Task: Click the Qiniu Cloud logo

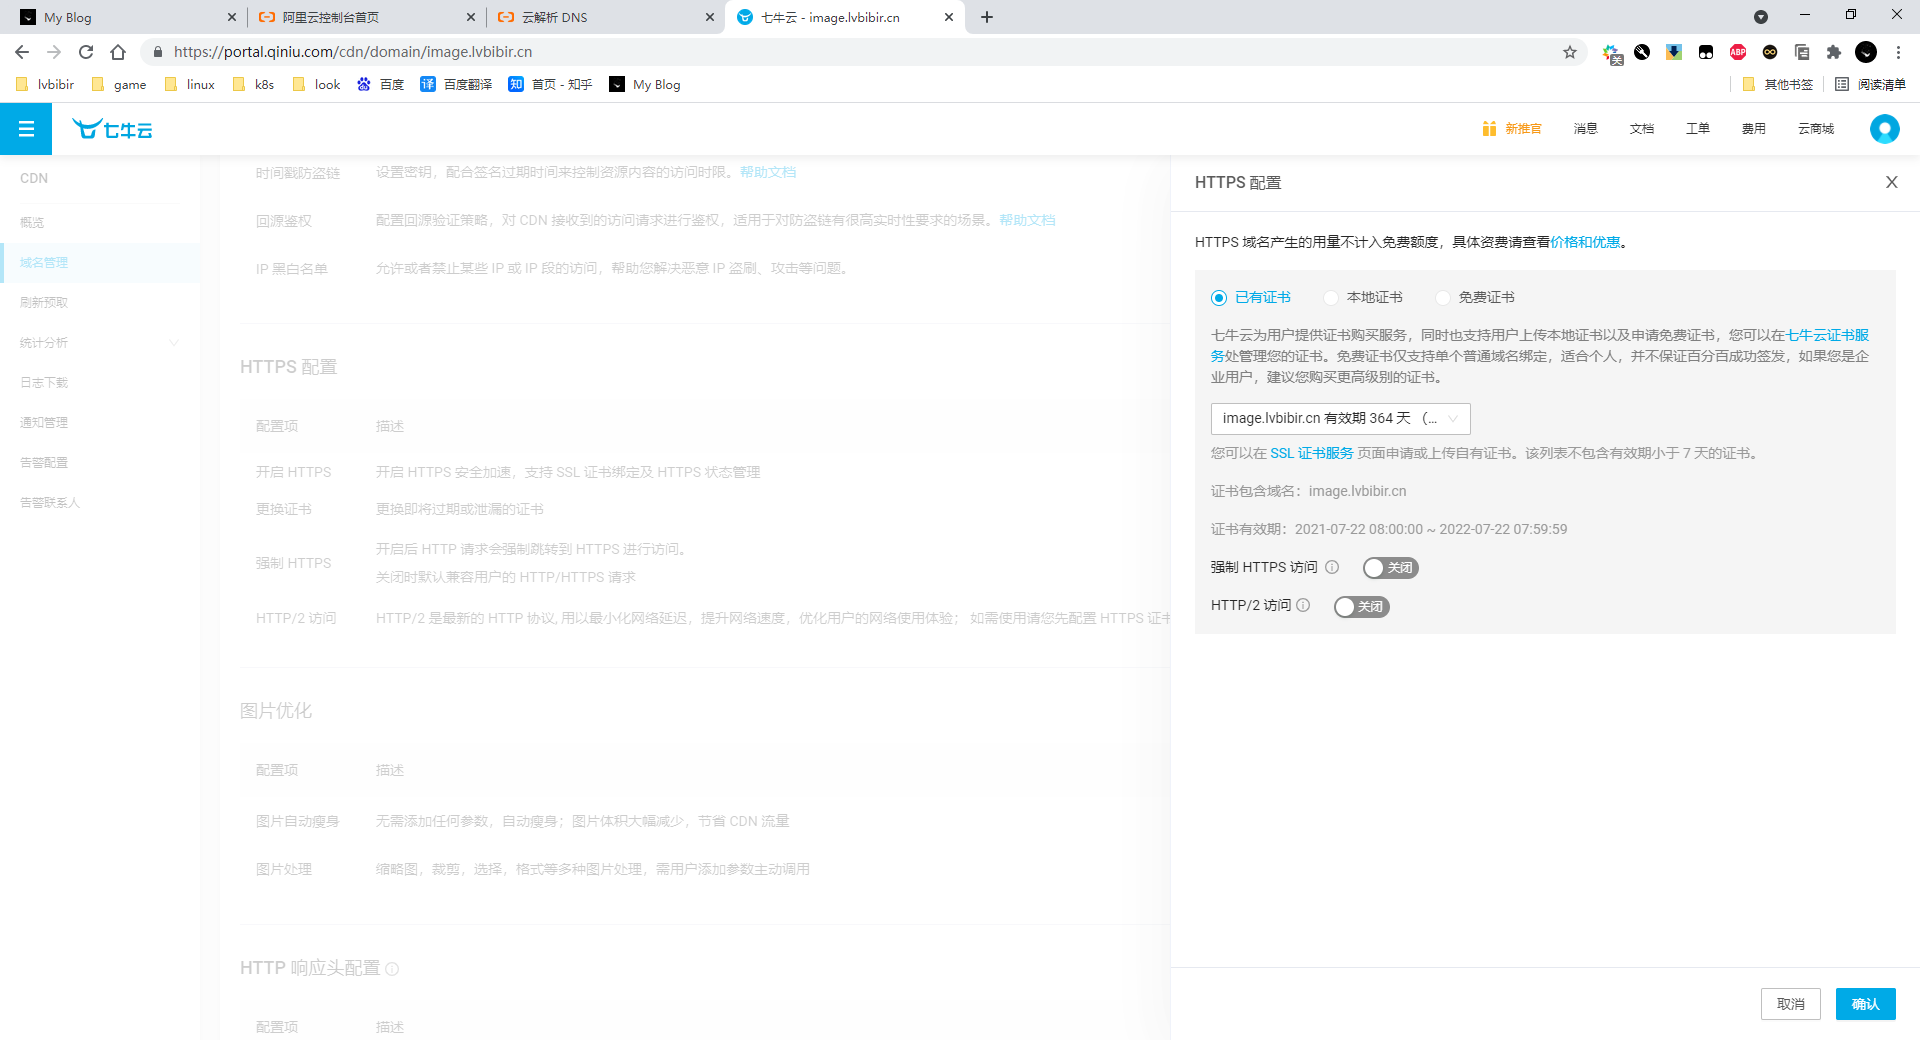Action: pyautogui.click(x=112, y=129)
